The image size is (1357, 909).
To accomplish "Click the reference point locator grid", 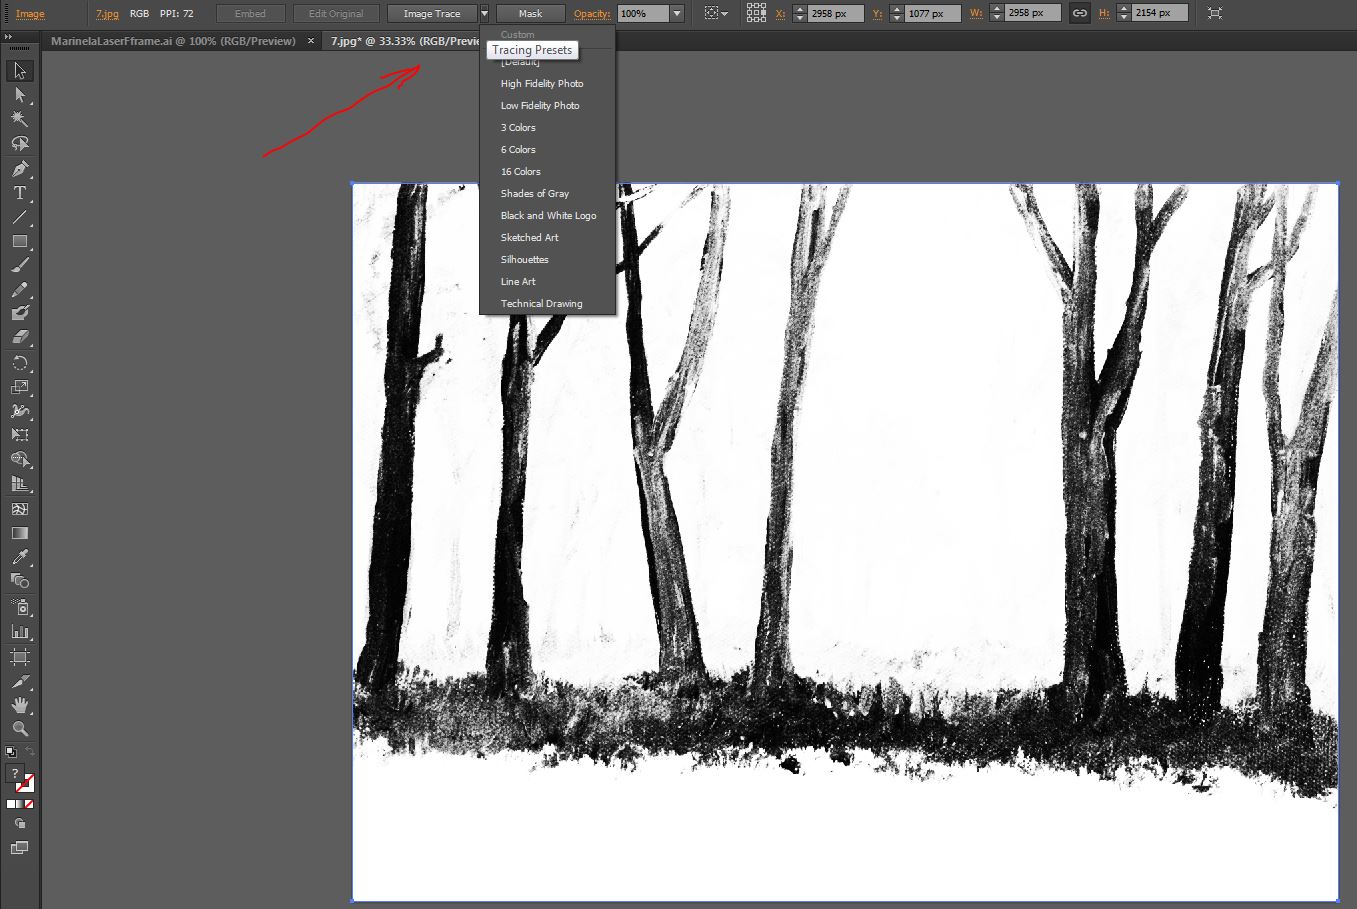I will coord(757,14).
